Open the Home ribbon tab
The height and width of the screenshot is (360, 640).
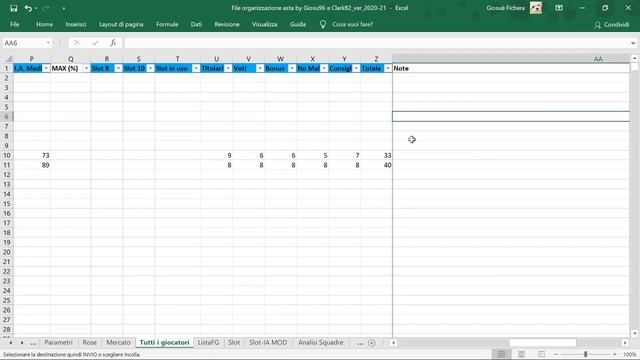coord(44,24)
